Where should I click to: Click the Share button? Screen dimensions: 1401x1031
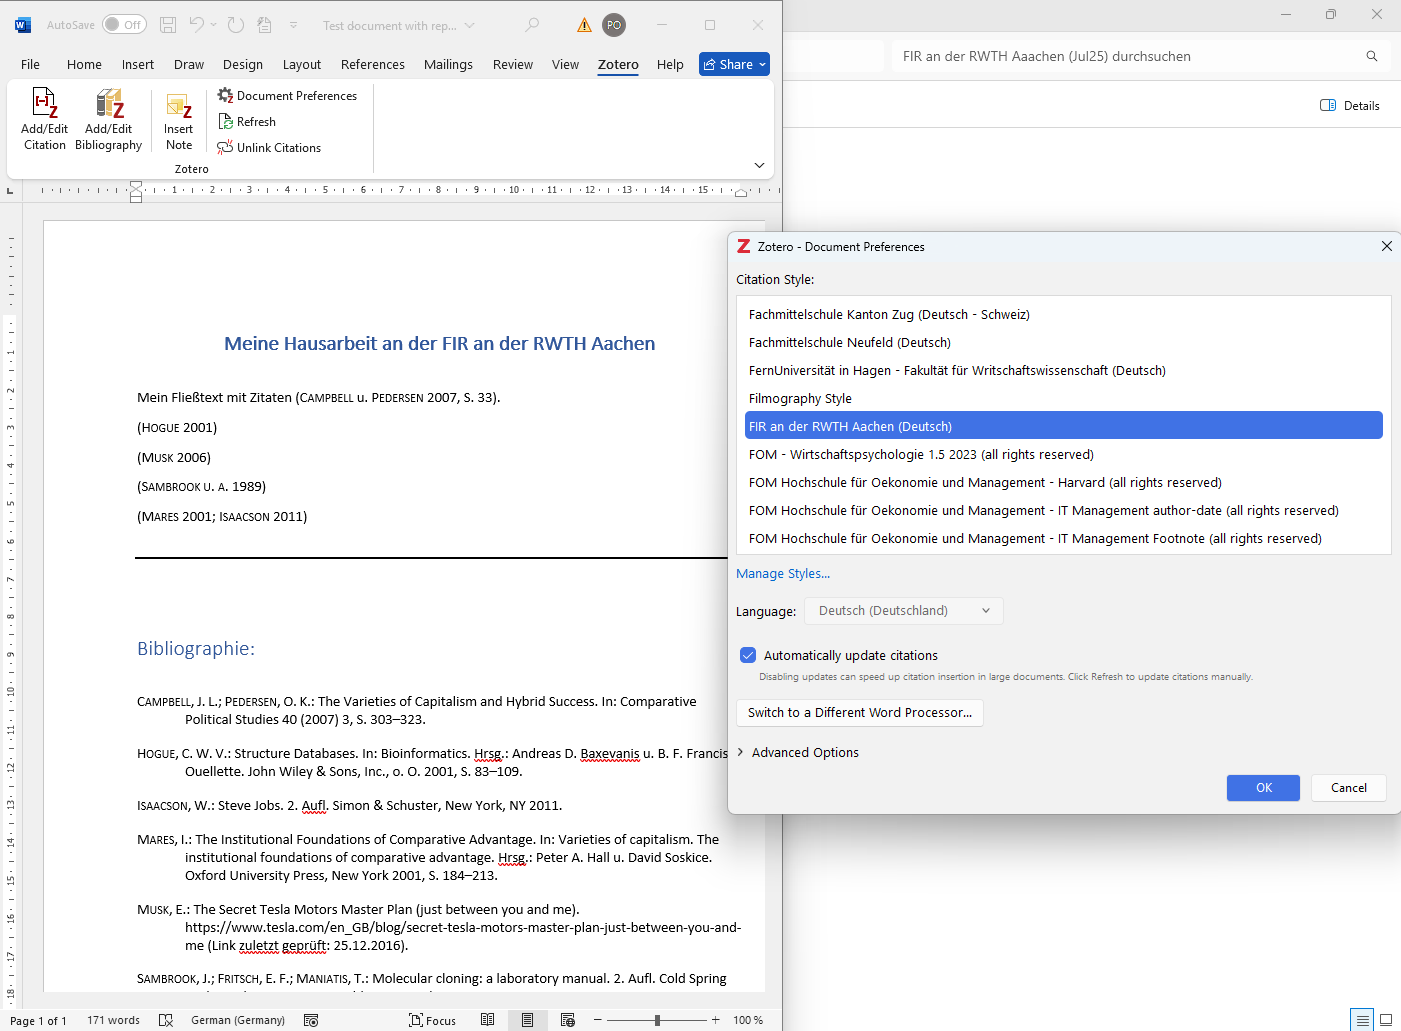[x=734, y=64]
